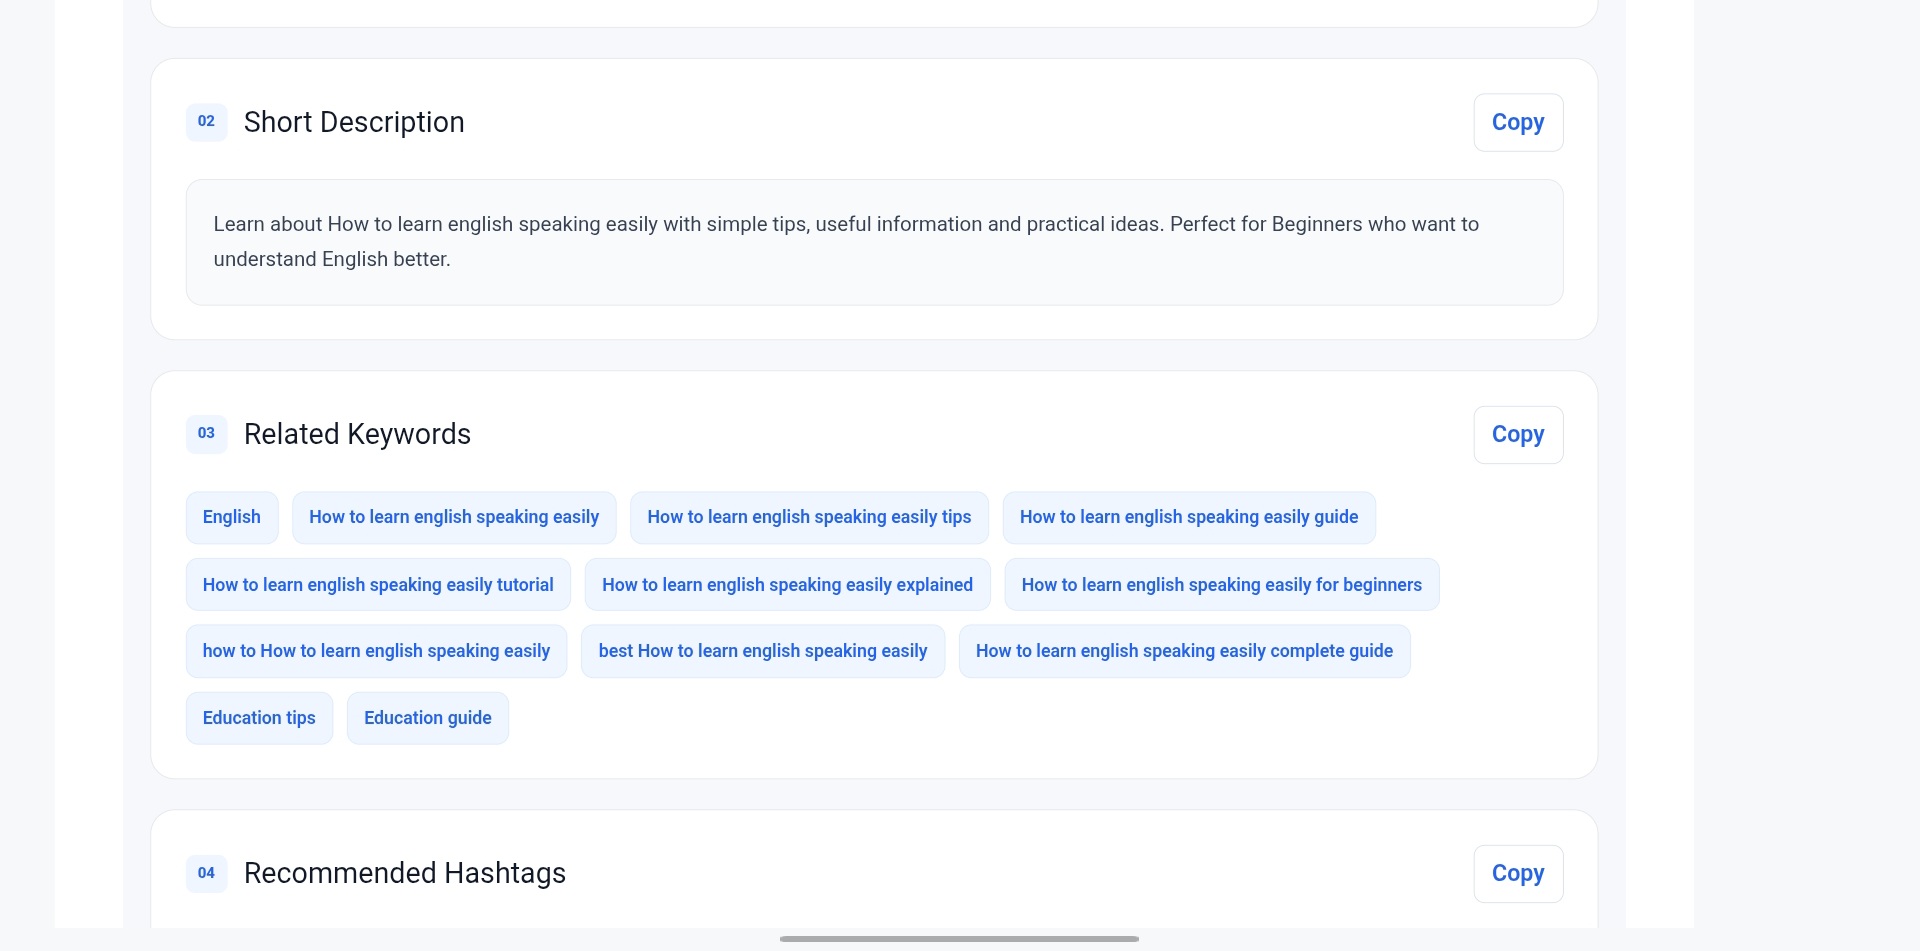1920x951 pixels.
Task: Click the short description text box
Action: [874, 242]
